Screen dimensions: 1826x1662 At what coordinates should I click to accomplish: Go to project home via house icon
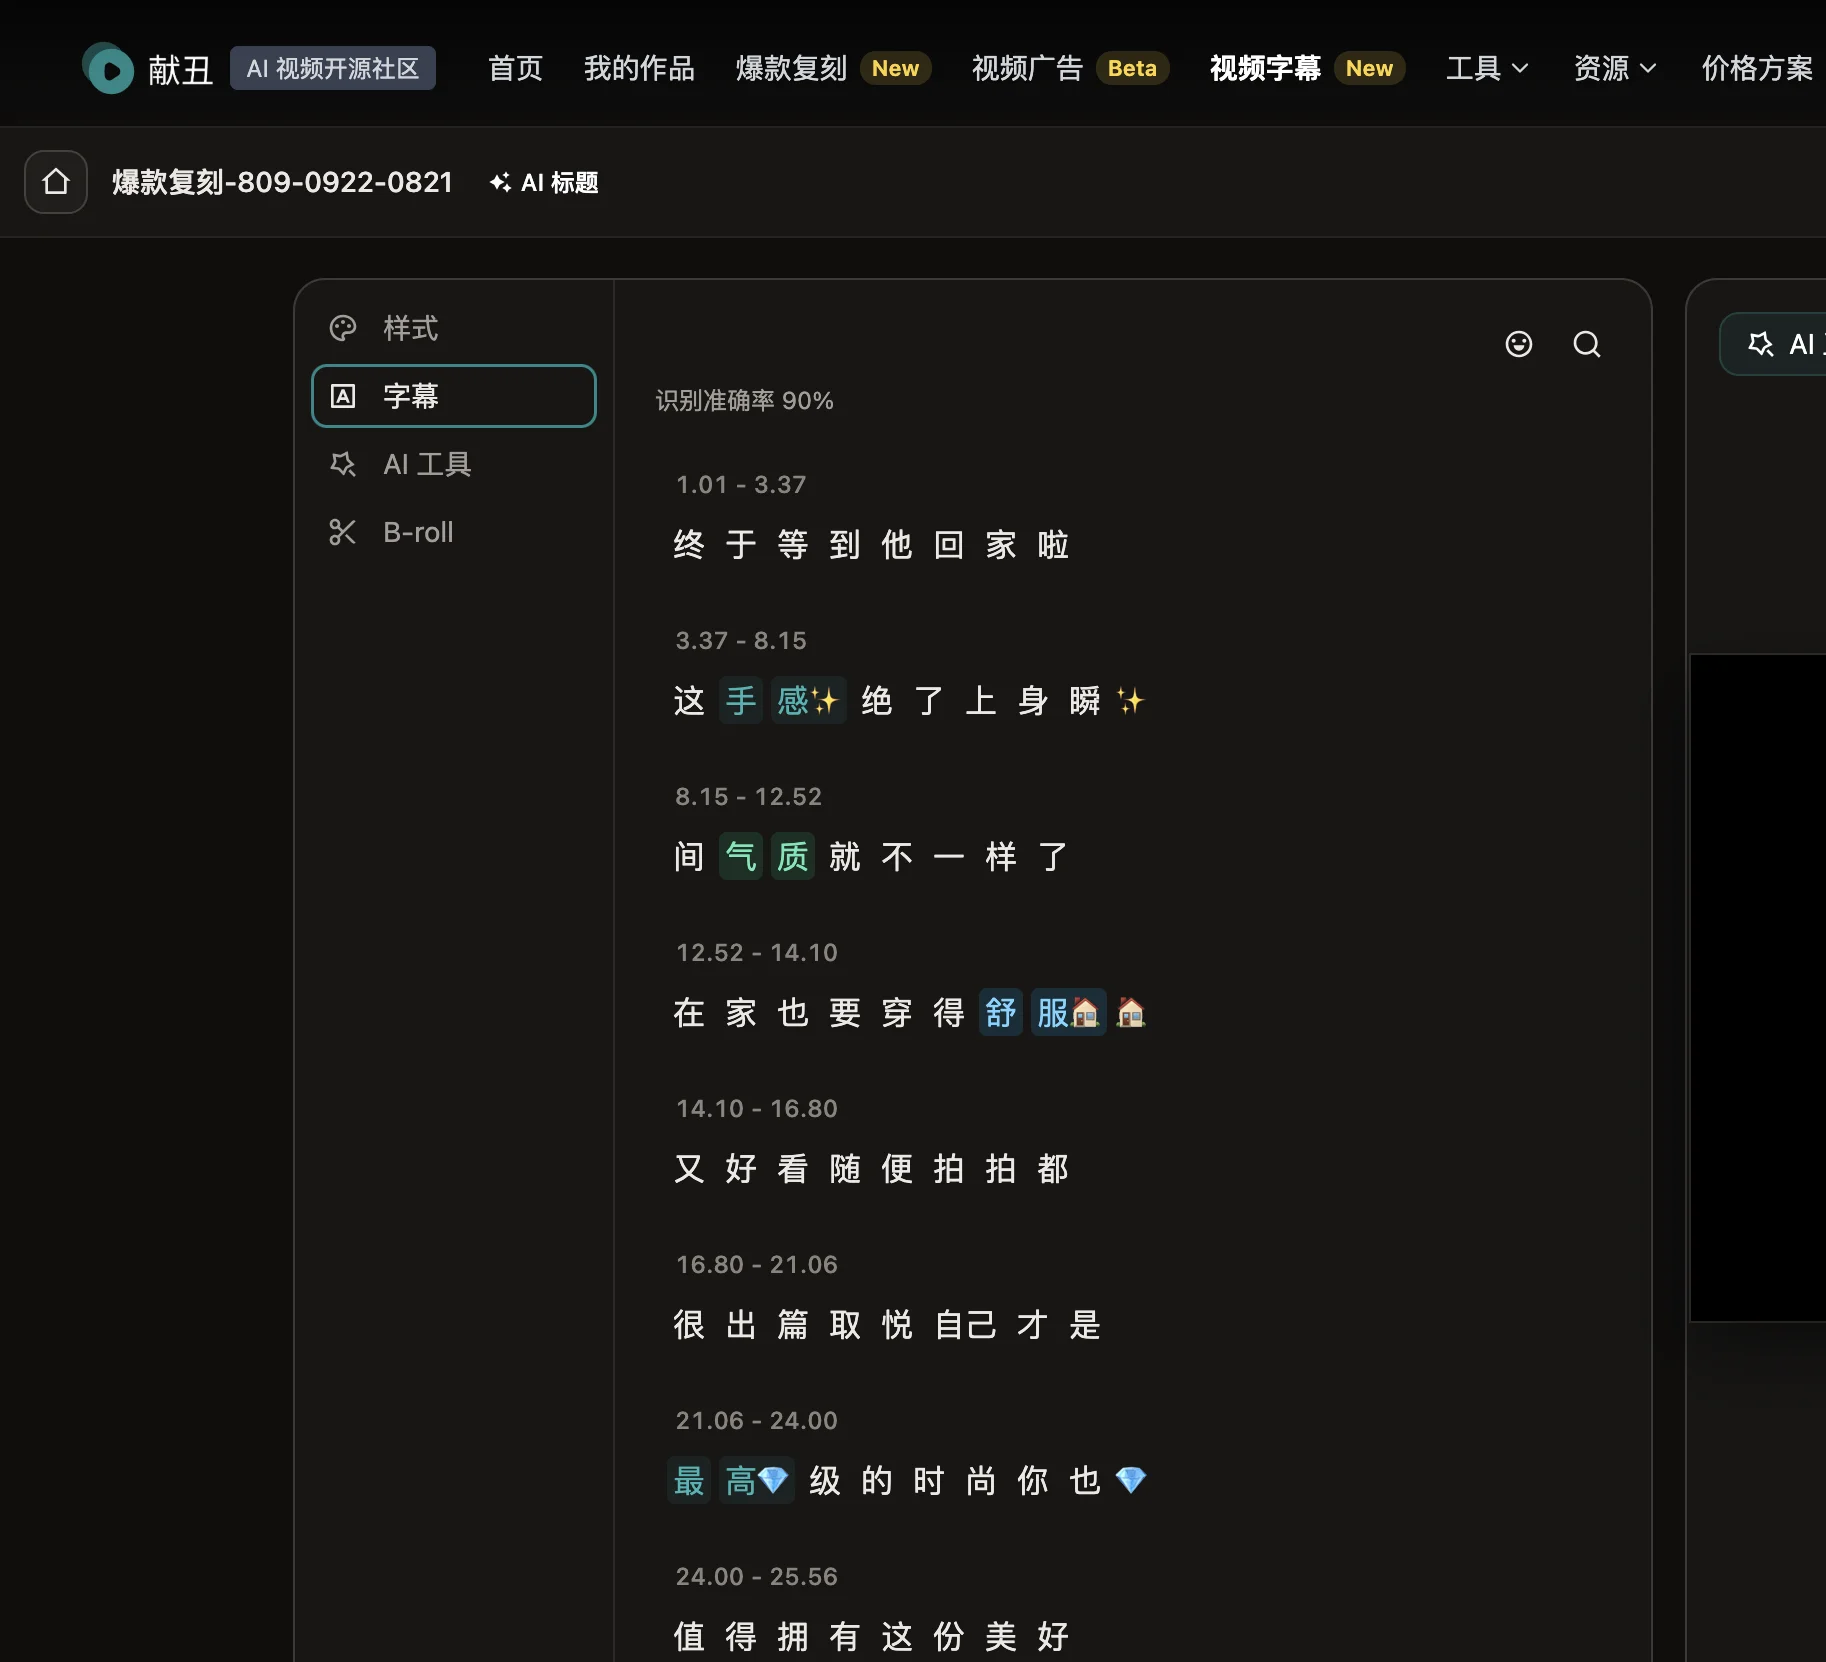56,182
